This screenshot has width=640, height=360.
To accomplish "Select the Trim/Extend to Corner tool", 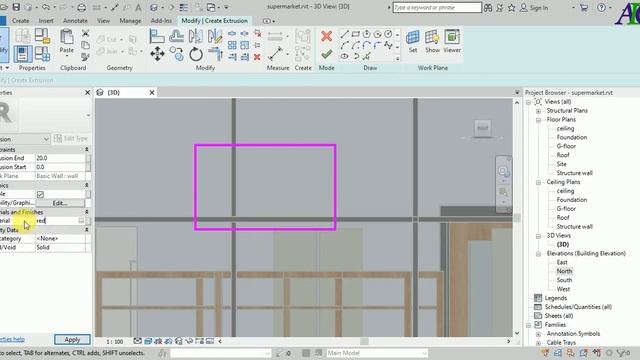I will pos(215,54).
